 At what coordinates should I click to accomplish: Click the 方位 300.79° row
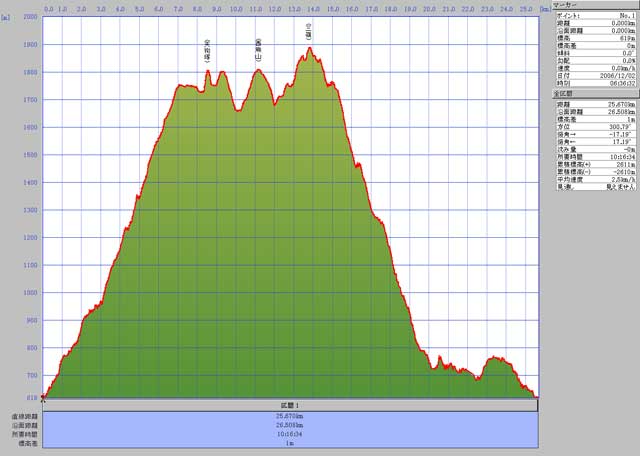coord(594,127)
